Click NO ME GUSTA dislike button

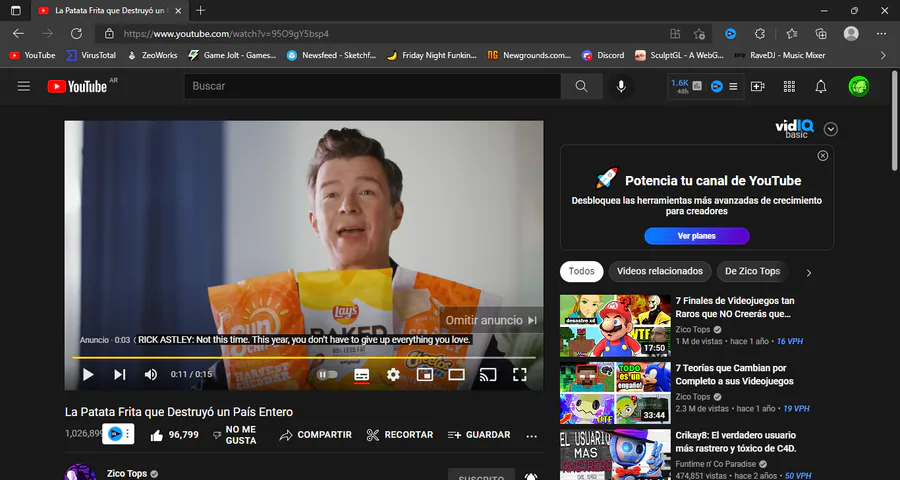click(234, 435)
